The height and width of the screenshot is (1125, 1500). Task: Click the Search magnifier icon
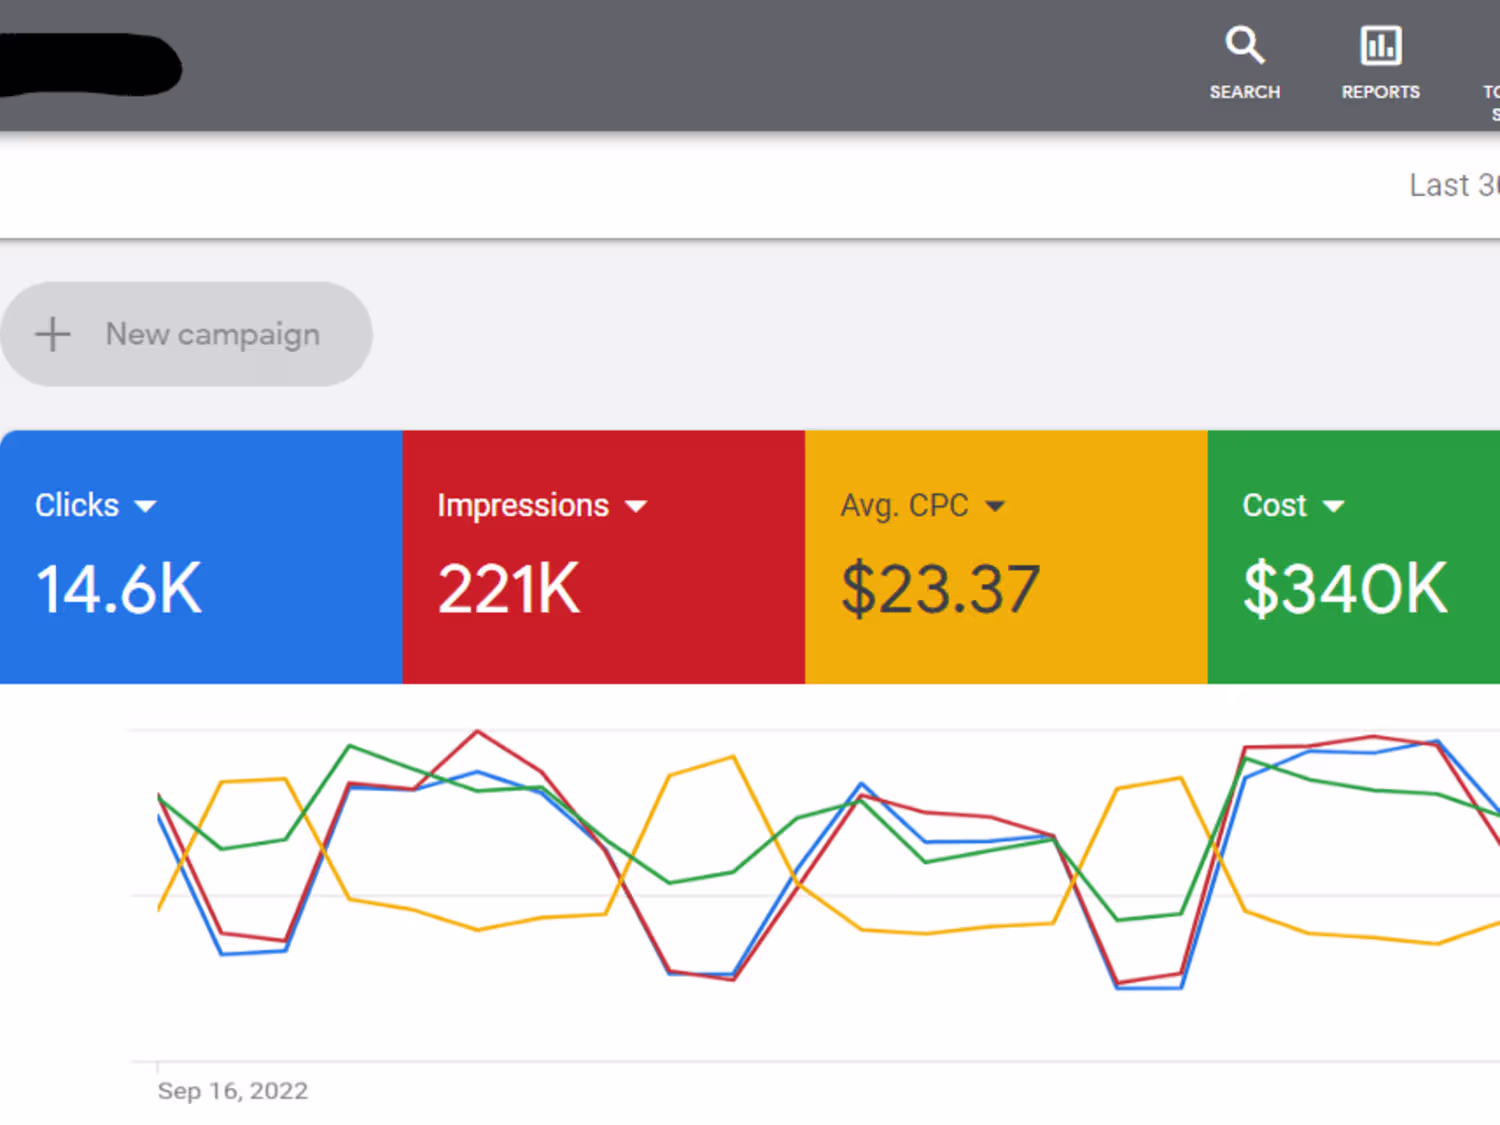(1244, 45)
